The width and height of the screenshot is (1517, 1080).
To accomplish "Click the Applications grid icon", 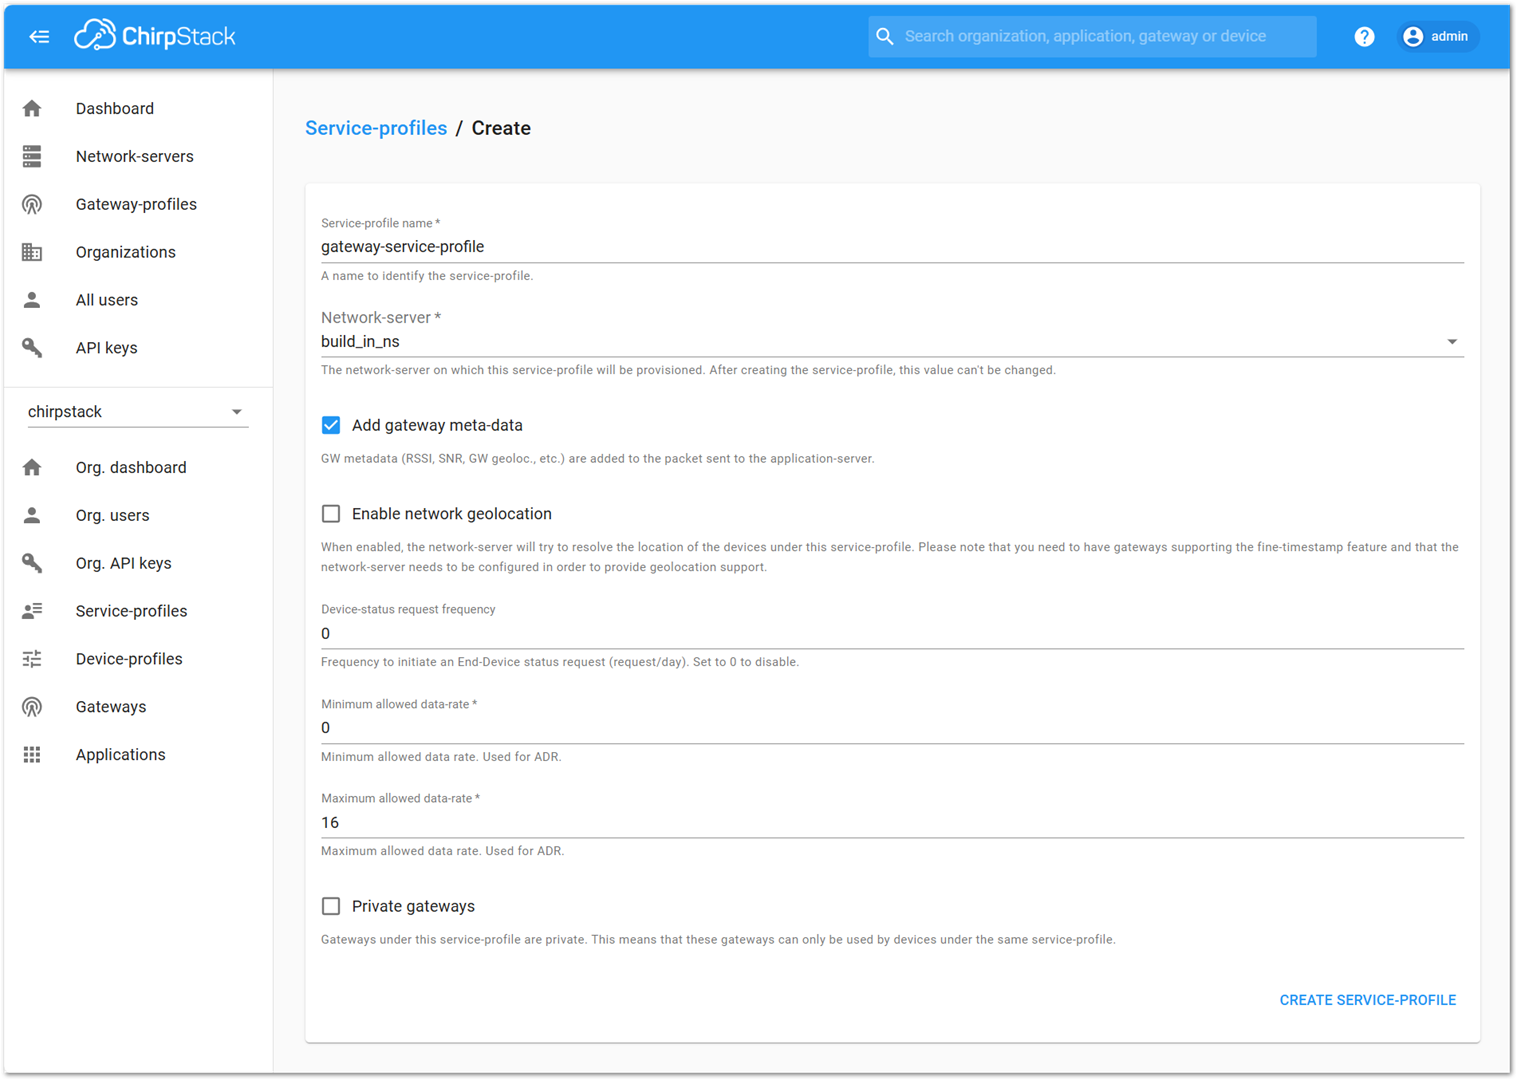I will point(32,755).
